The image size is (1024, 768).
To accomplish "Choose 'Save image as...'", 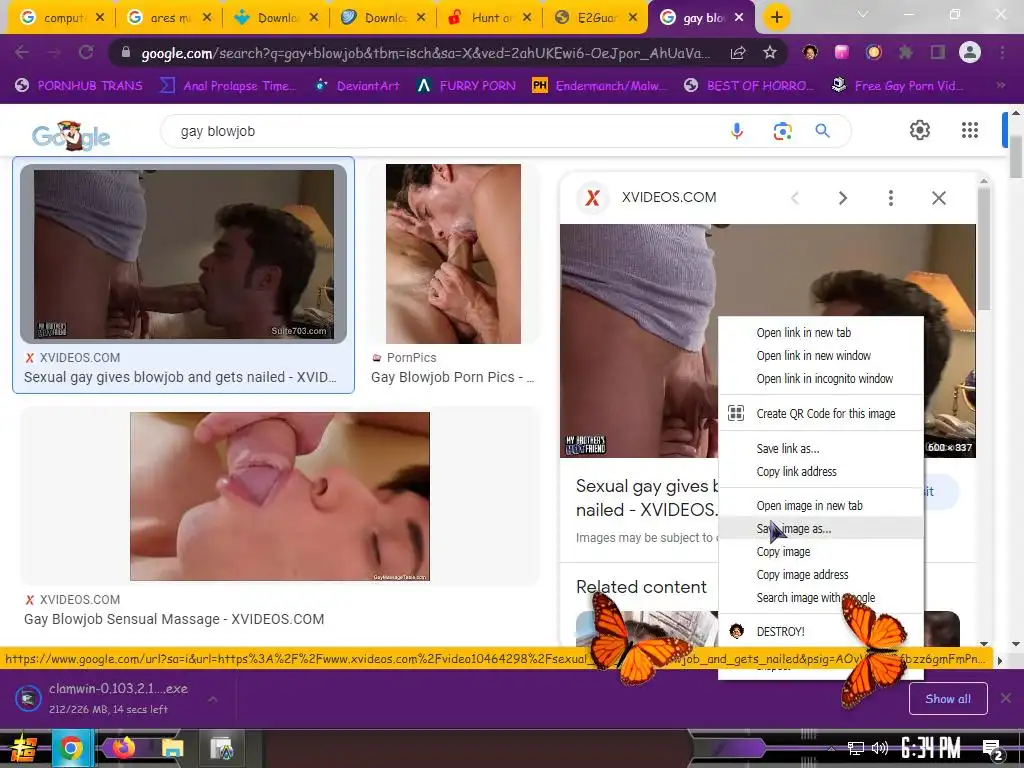I will 821,528.
